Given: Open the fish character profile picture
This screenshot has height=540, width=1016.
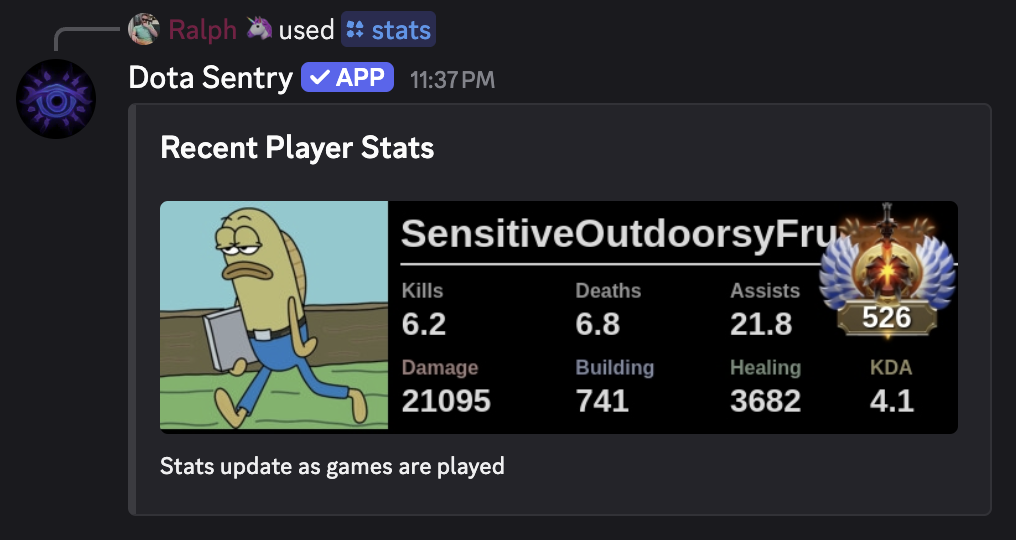Looking at the screenshot, I should tap(274, 316).
